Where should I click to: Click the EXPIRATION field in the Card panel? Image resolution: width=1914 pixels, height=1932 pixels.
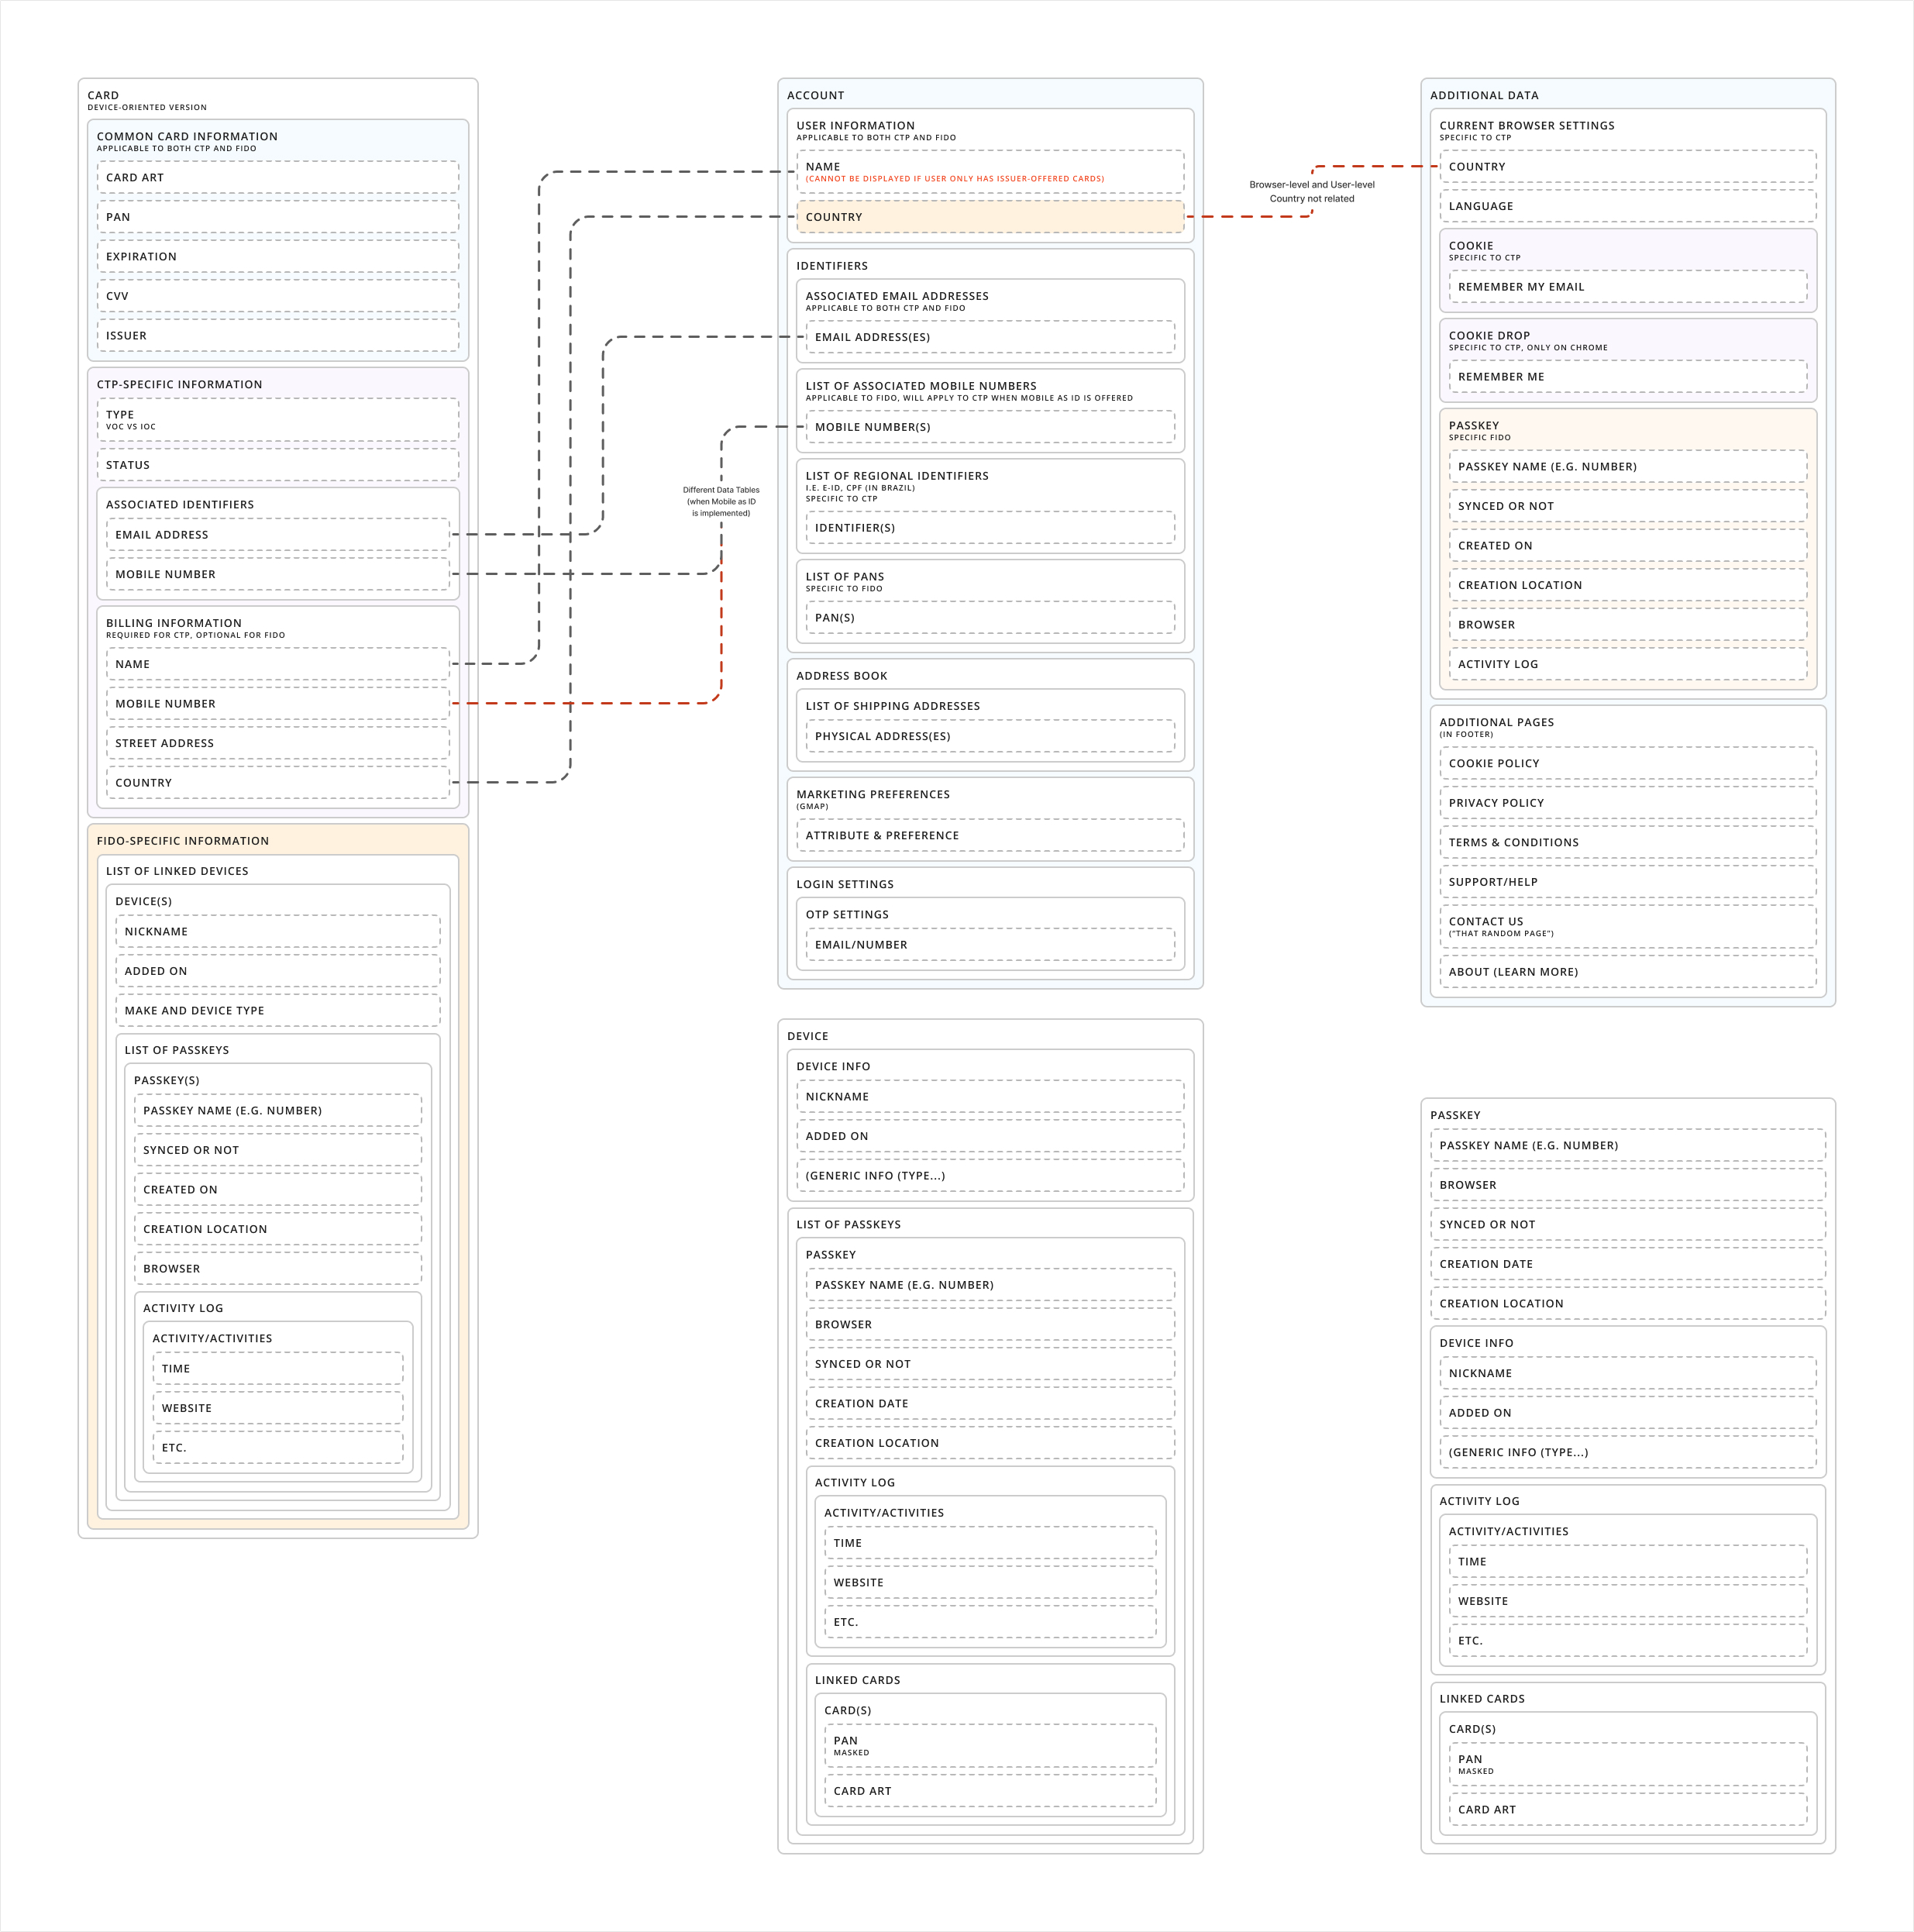point(278,256)
